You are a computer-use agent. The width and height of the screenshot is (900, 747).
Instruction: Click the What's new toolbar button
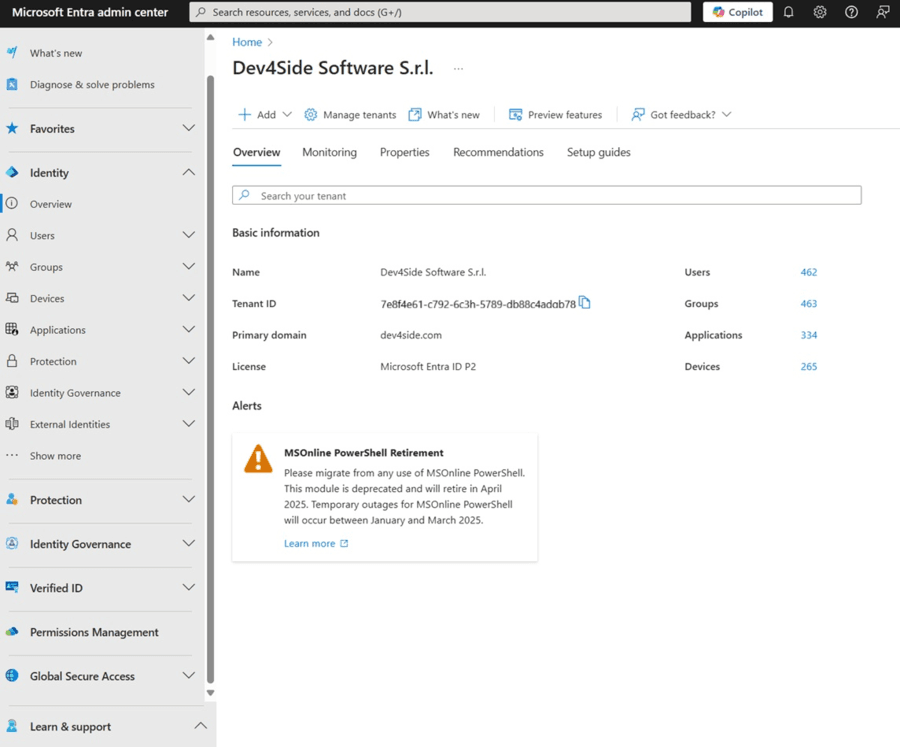click(444, 115)
